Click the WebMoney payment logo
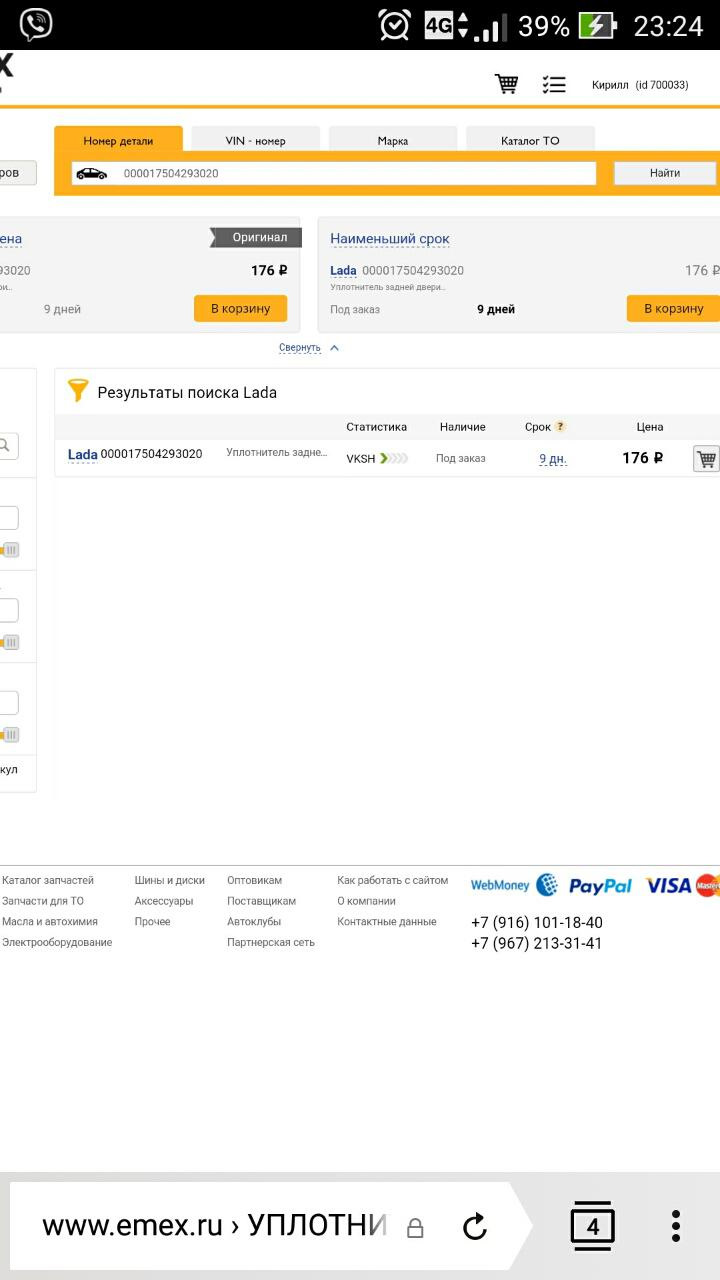 (x=514, y=885)
